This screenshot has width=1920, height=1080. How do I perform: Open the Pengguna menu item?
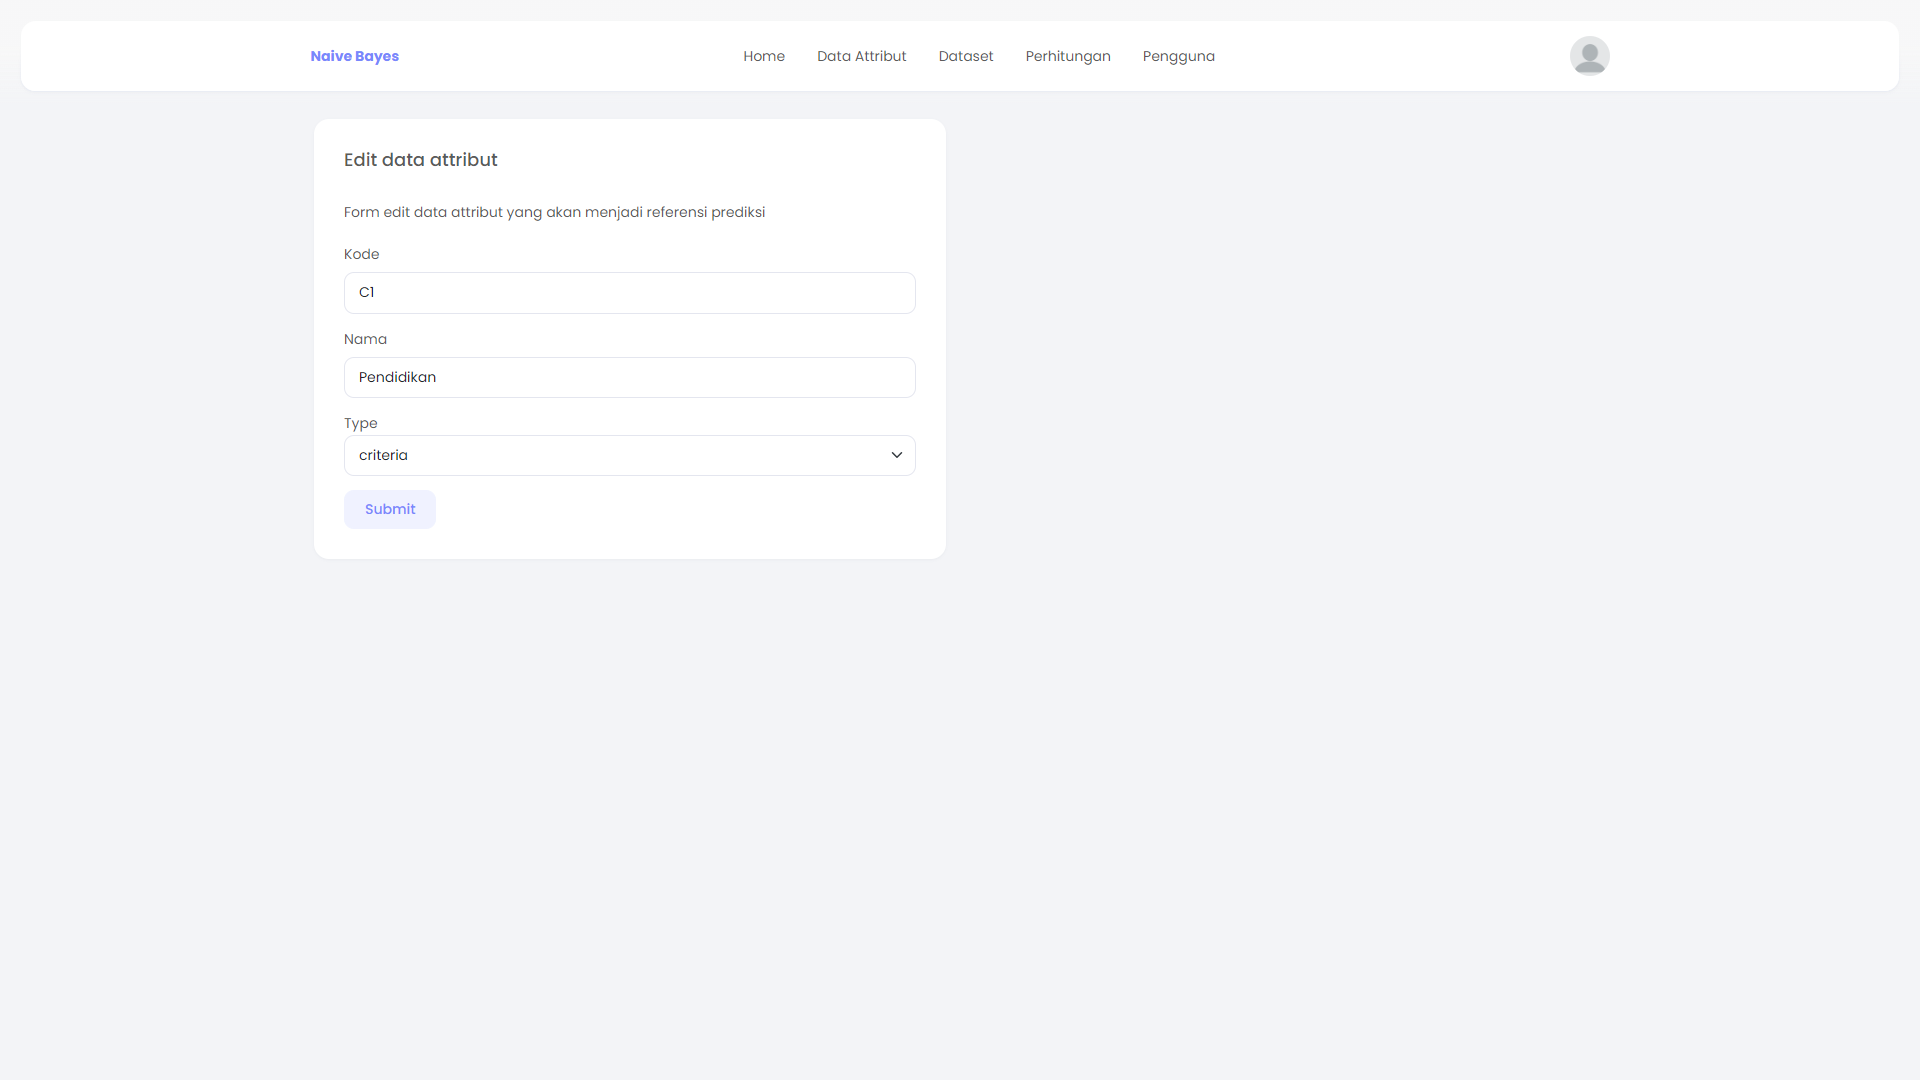[1179, 56]
